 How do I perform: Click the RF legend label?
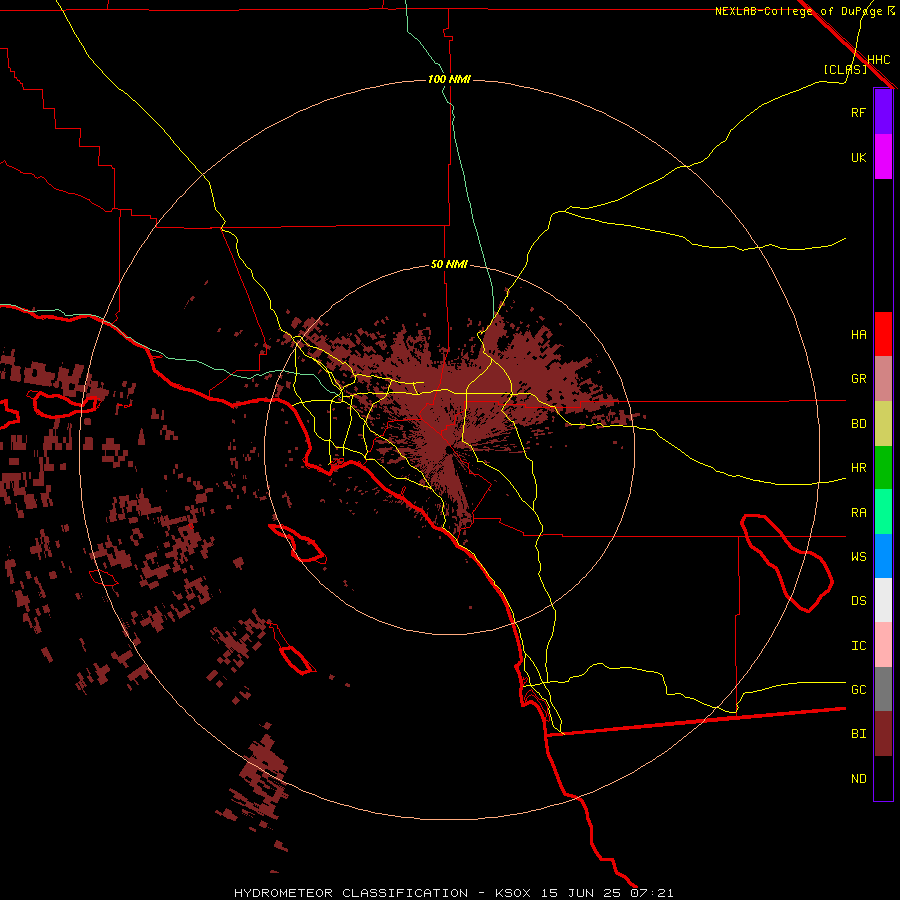(x=858, y=112)
